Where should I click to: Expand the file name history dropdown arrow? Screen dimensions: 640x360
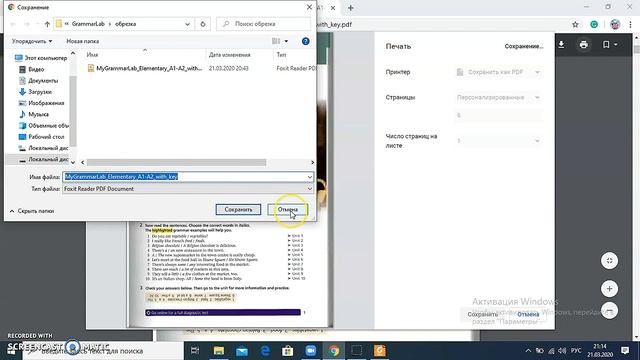click(x=310, y=177)
